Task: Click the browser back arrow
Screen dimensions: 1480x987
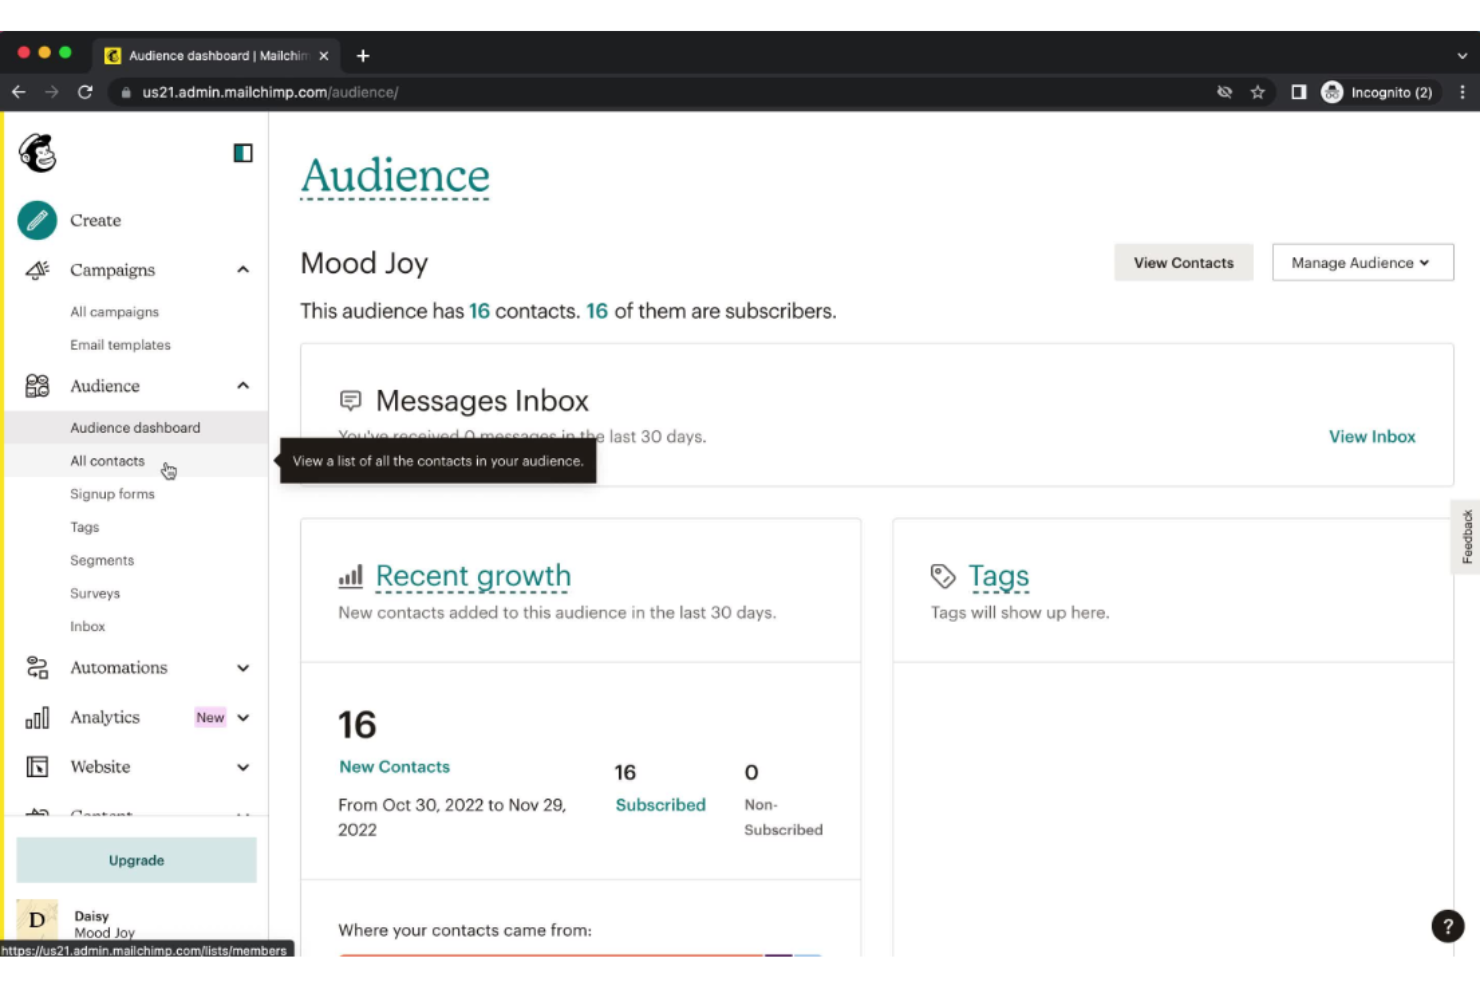Action: pos(19,92)
